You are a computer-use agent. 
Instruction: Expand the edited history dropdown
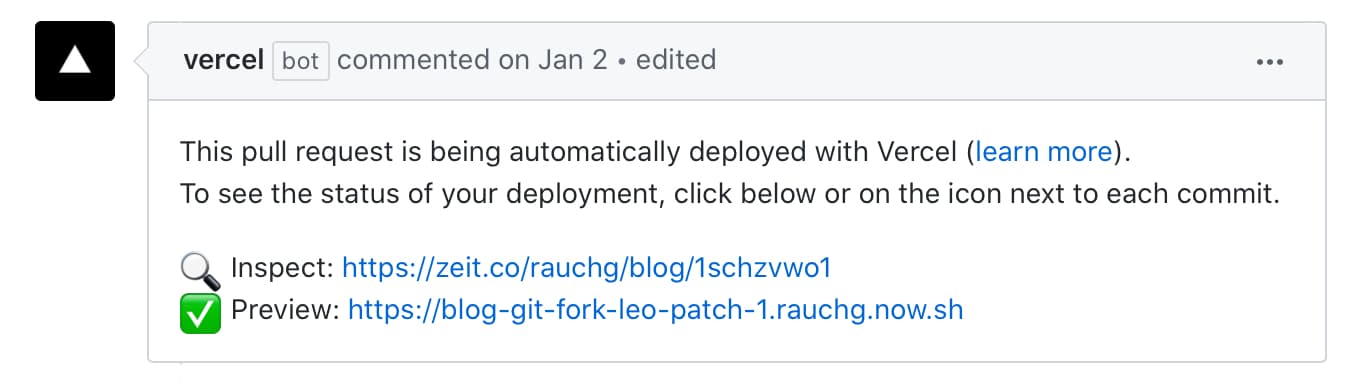676,60
